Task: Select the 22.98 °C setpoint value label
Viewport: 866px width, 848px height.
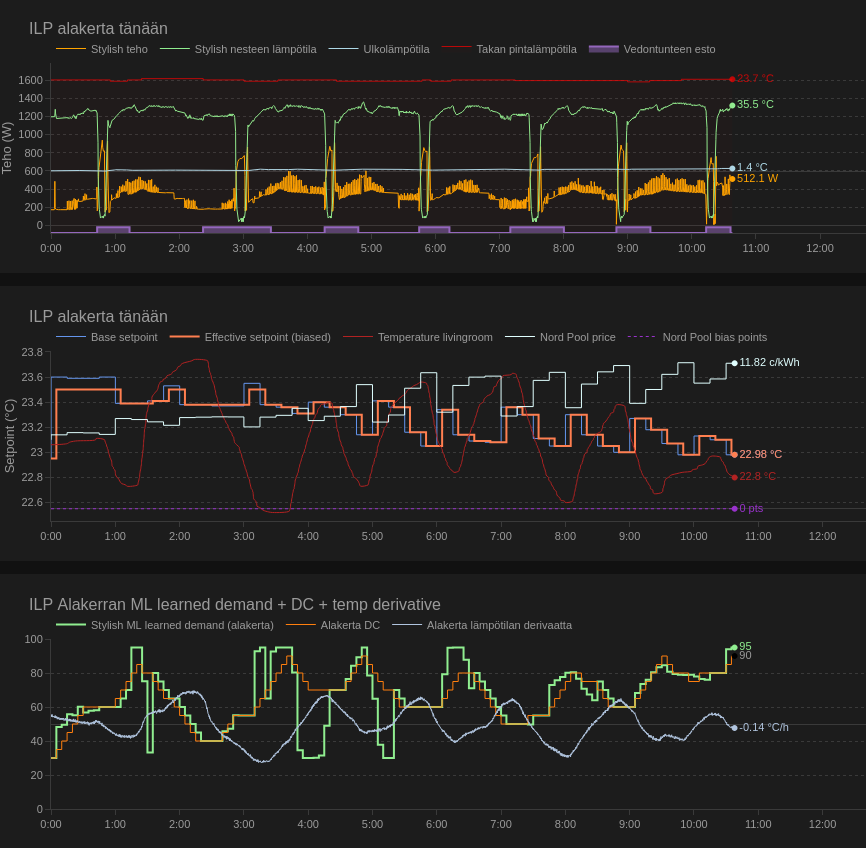Action: pyautogui.click(x=760, y=454)
